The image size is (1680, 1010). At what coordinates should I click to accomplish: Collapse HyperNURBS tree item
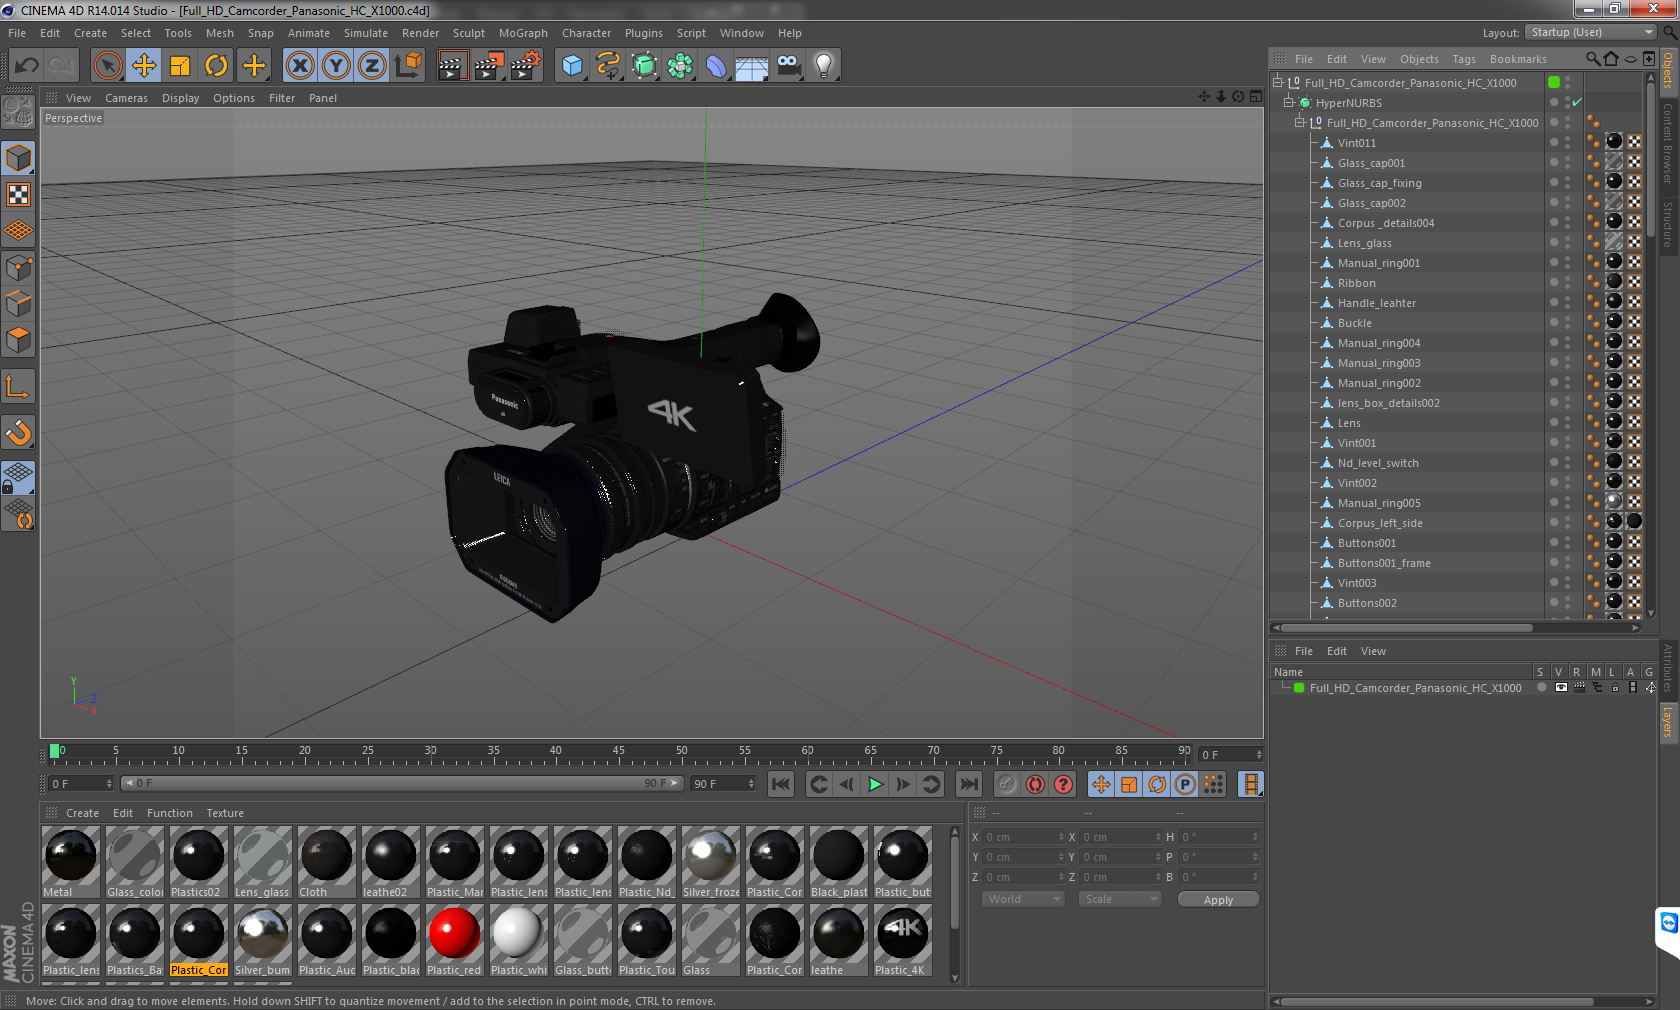coord(1289,103)
